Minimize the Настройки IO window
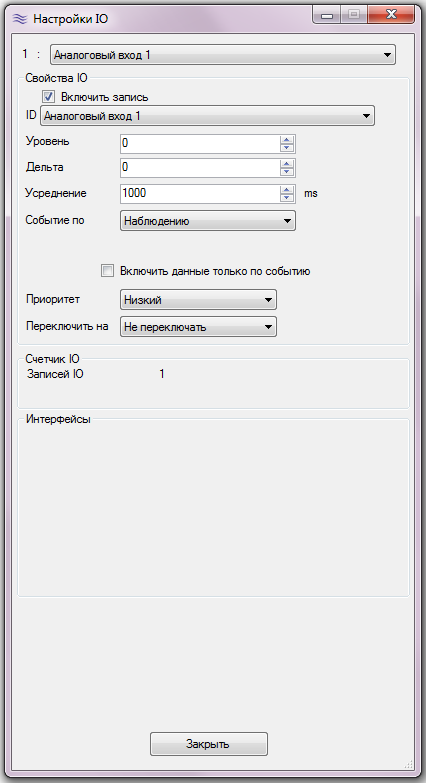The image size is (426, 783). point(328,15)
